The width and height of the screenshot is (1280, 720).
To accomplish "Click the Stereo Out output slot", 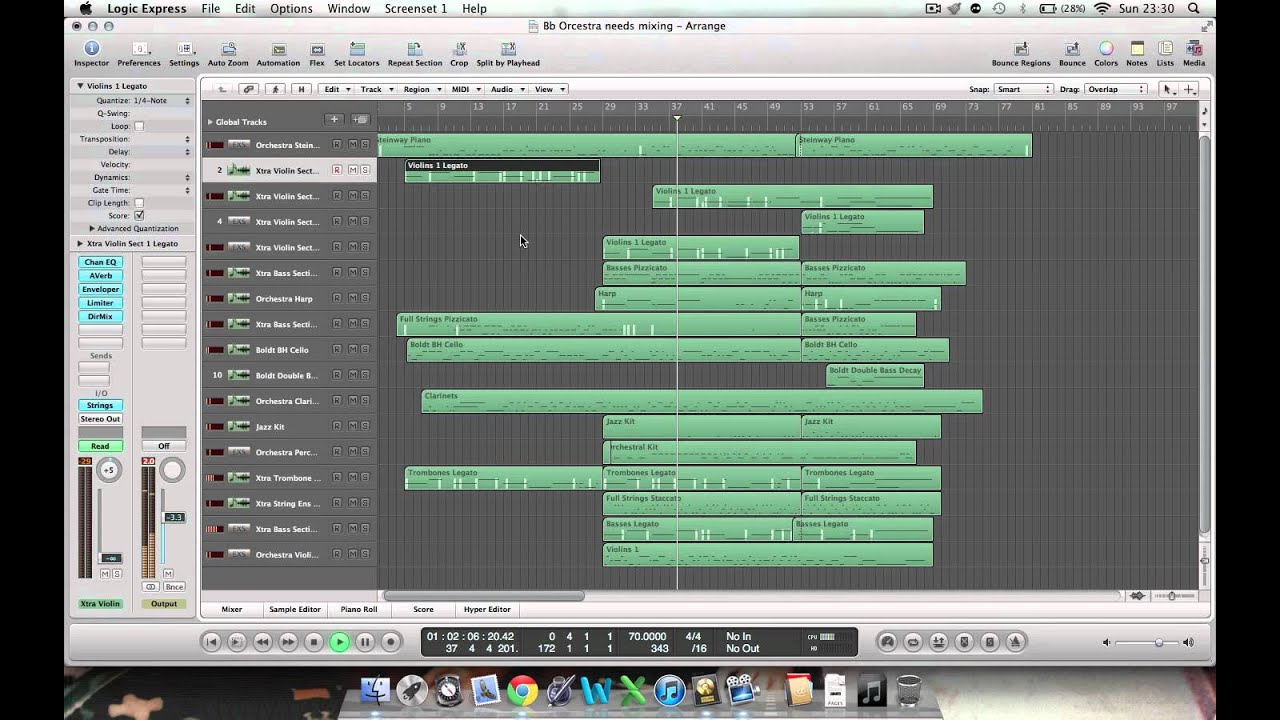I will coord(100,419).
